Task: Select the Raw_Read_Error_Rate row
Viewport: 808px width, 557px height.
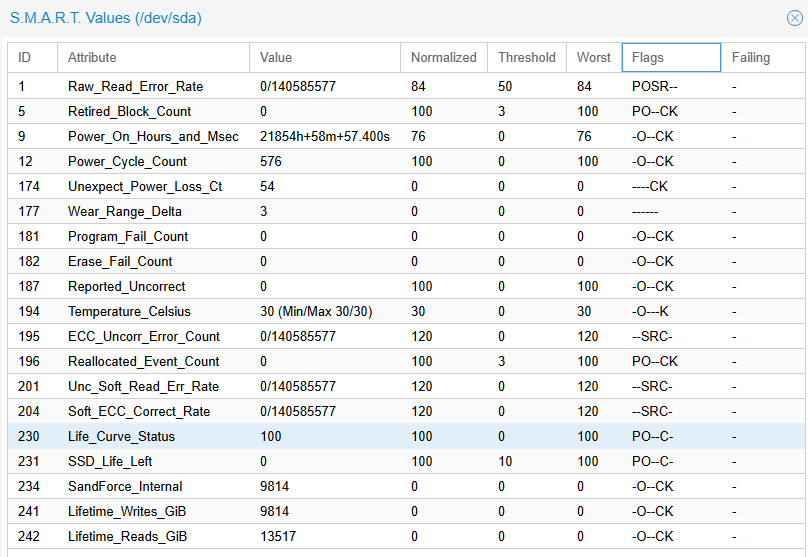Action: pos(135,87)
